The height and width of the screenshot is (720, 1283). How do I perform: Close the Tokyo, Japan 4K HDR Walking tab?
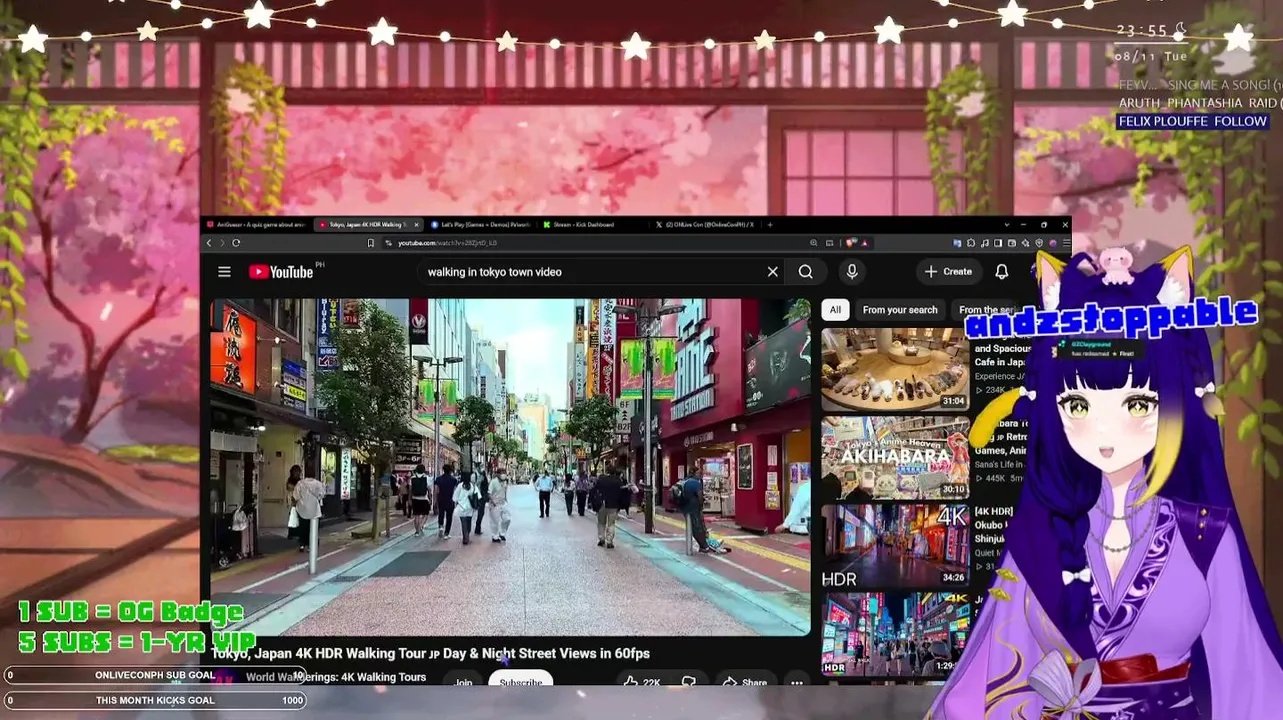[x=416, y=225]
